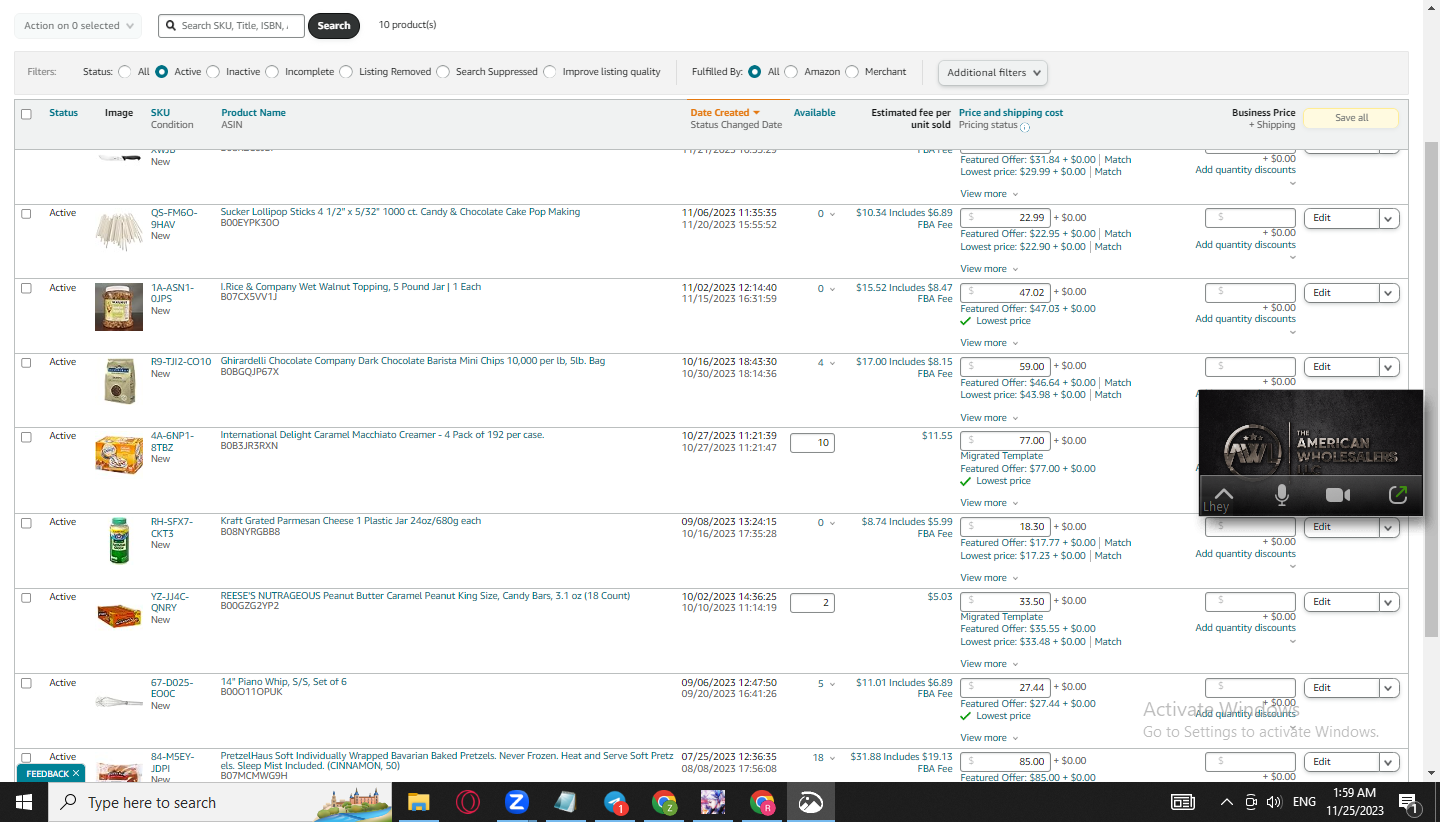Open Chrome with the Z profile badge
Viewport: 1440px width, 822px height.
664,802
